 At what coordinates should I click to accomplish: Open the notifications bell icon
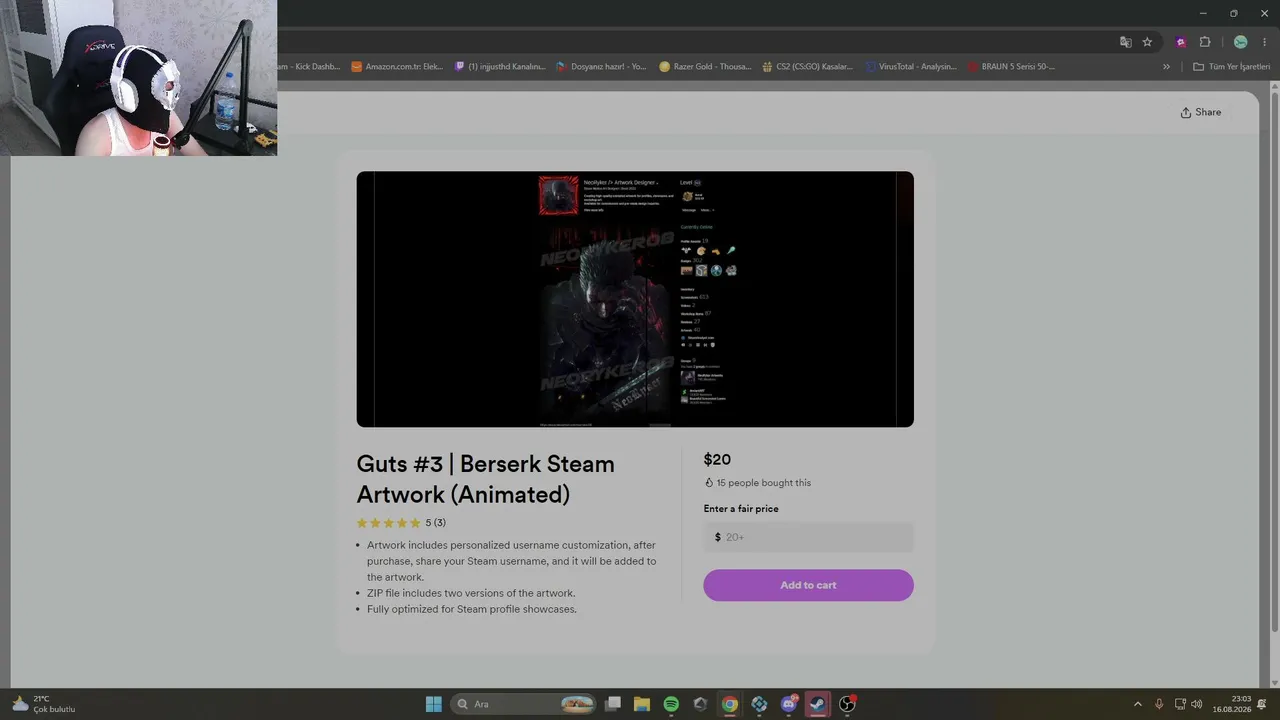(1262, 704)
